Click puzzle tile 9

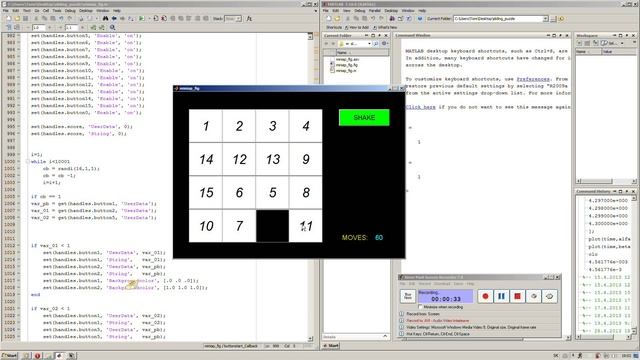click(306, 159)
